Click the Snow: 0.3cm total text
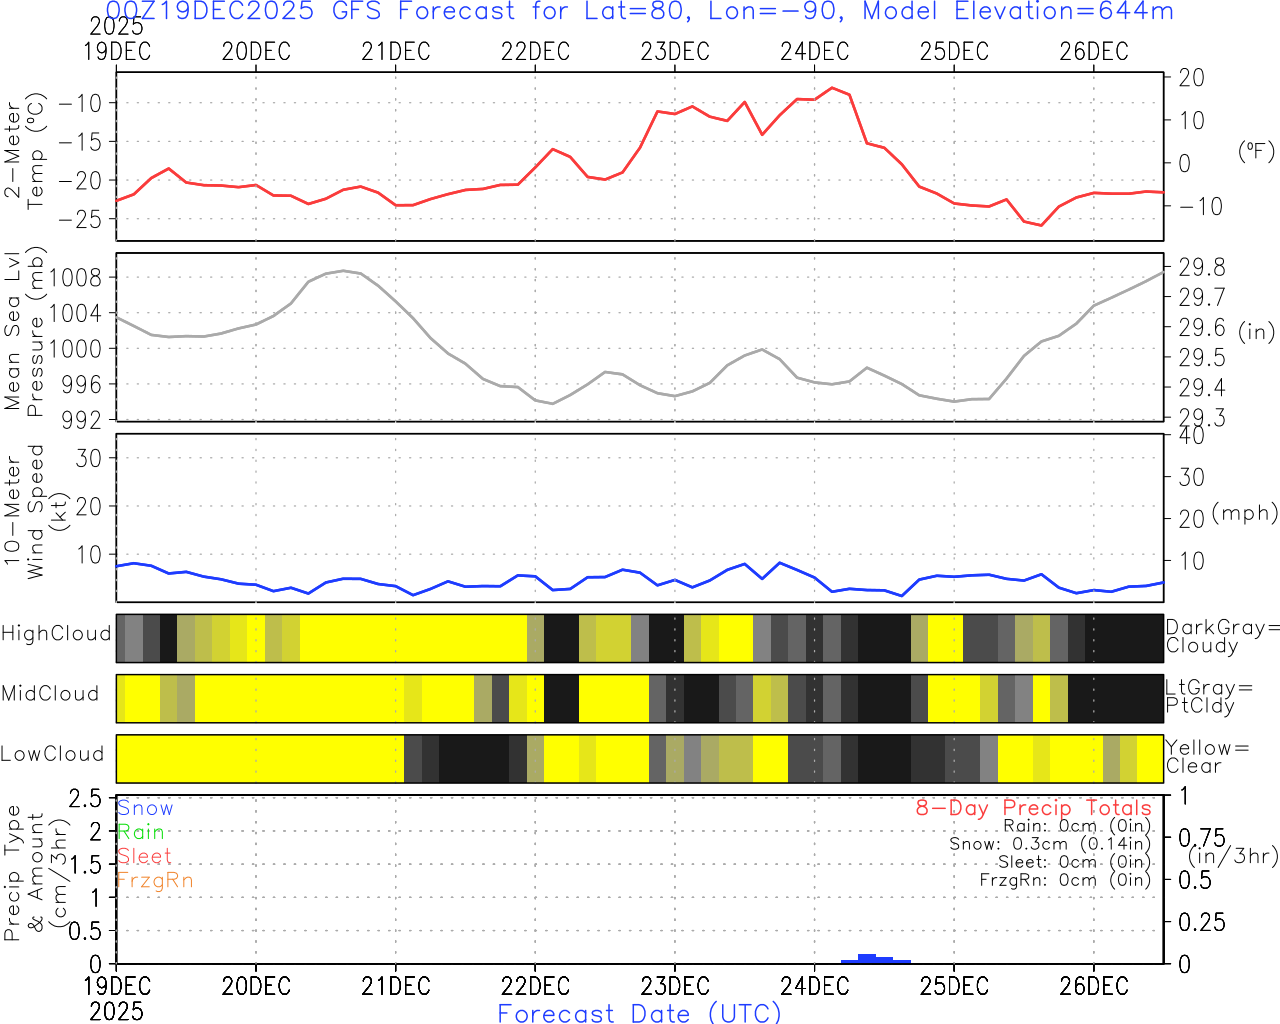The height and width of the screenshot is (1024, 1280). (x=1050, y=844)
